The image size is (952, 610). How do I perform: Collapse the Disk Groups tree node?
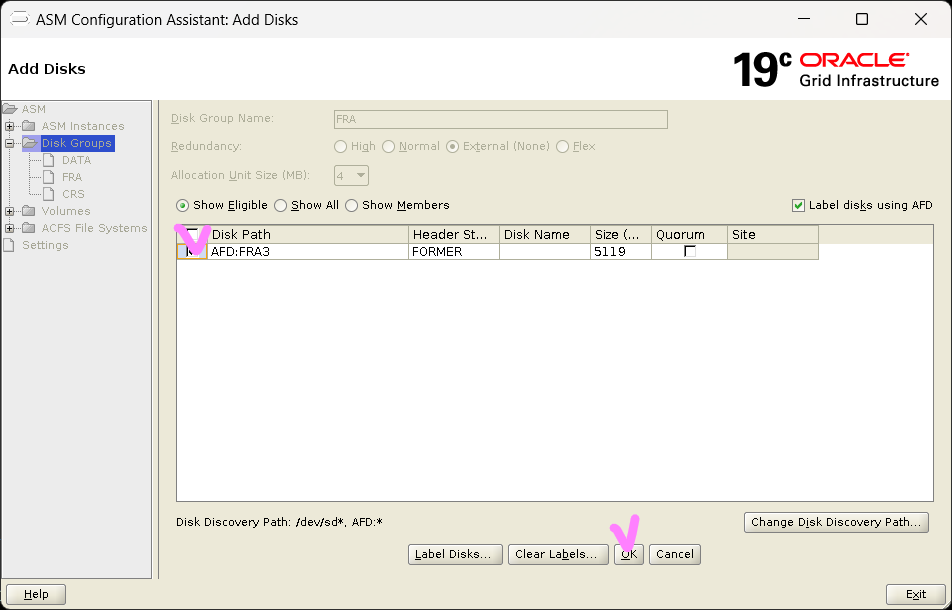[10, 143]
